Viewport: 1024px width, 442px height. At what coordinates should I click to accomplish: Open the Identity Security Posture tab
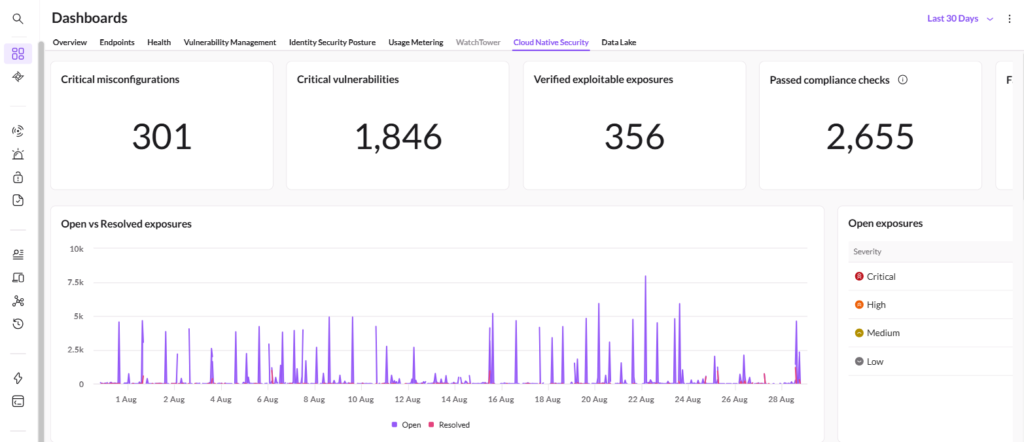tap(332, 42)
